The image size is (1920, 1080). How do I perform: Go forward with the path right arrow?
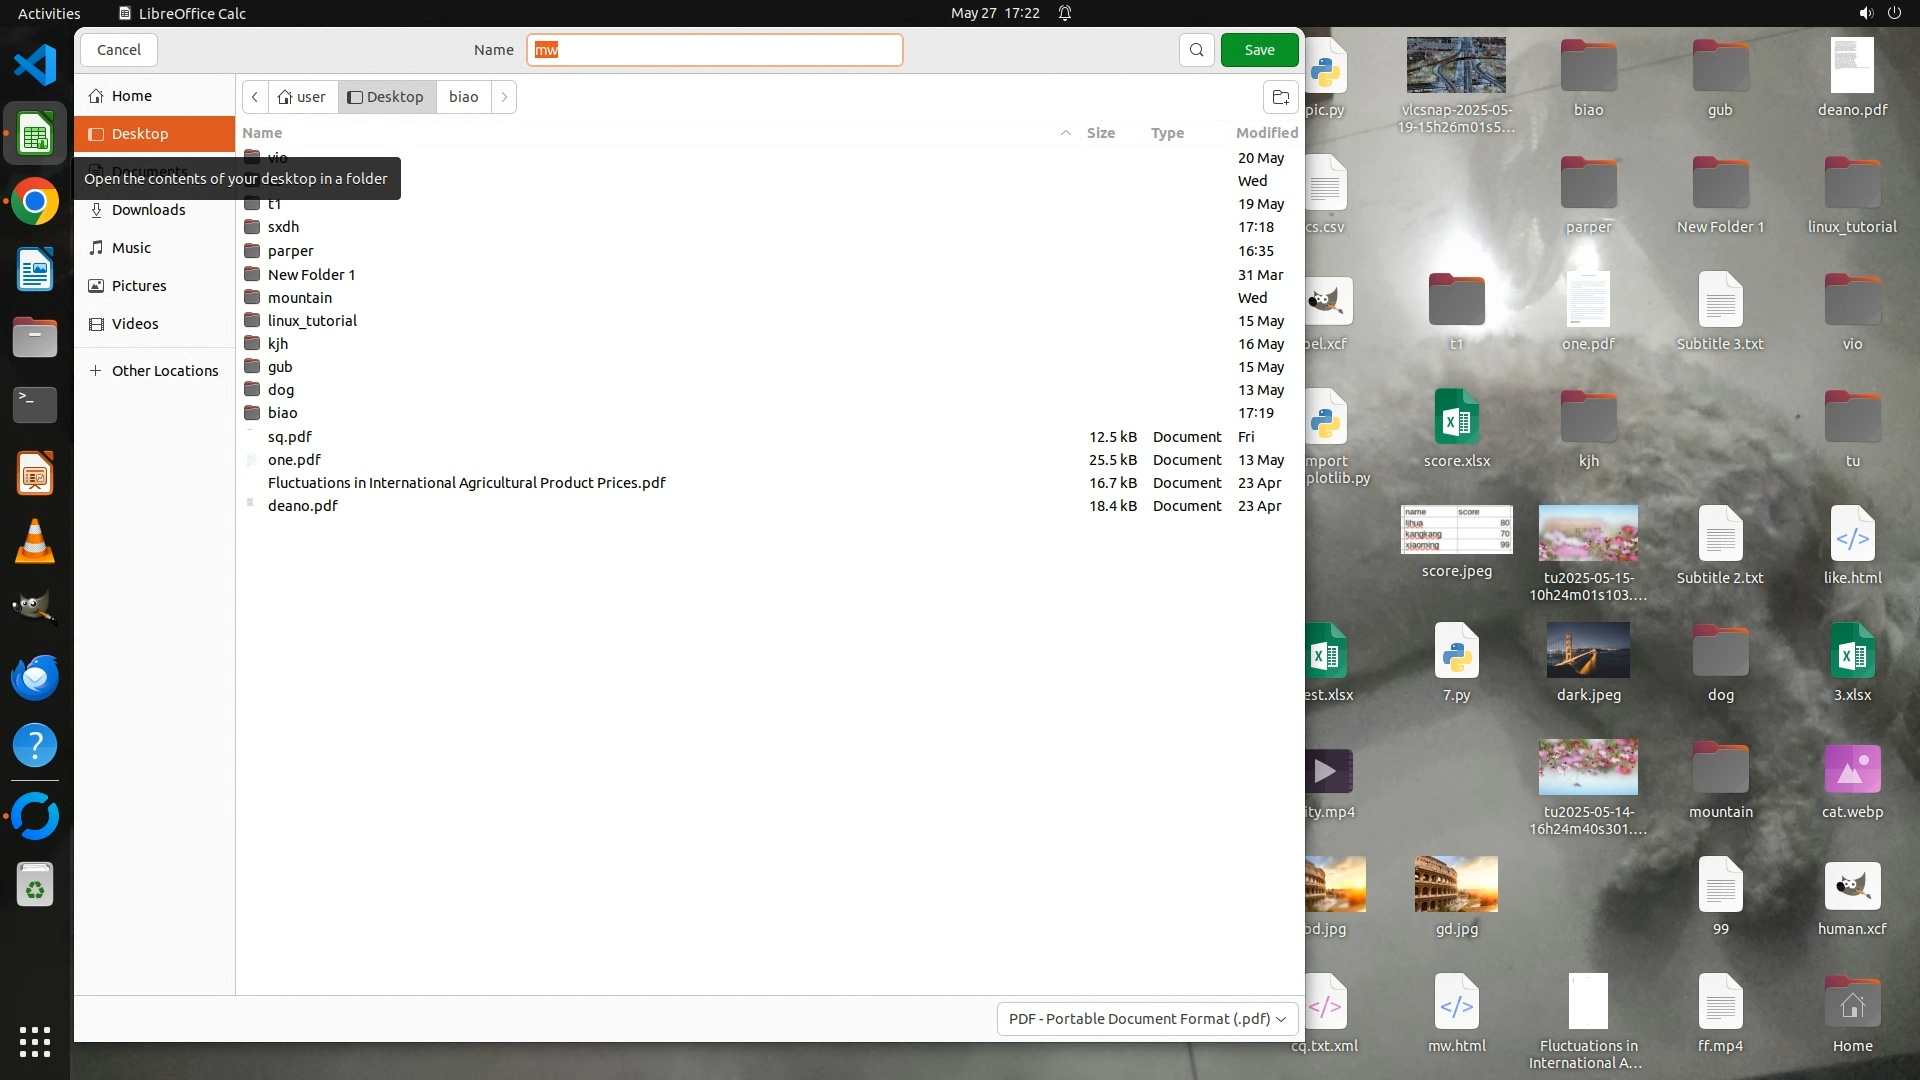[504, 97]
